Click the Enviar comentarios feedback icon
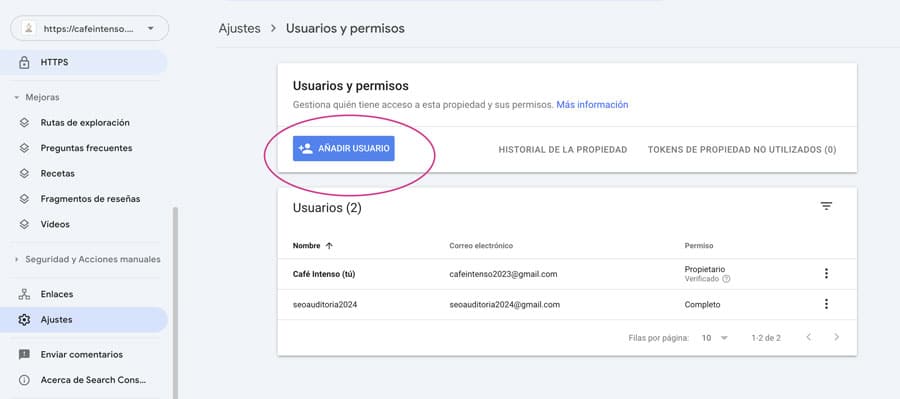Viewport: 900px width, 399px height. click(24, 354)
